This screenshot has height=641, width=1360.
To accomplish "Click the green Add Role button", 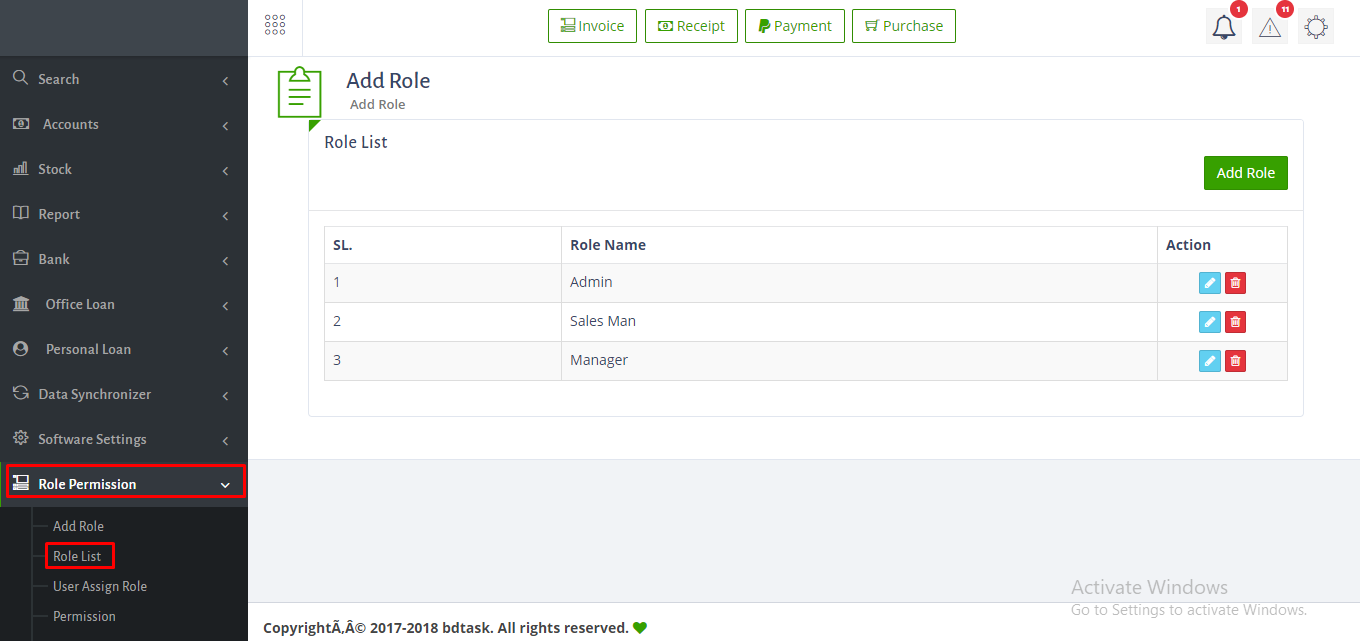I will click(x=1246, y=173).
